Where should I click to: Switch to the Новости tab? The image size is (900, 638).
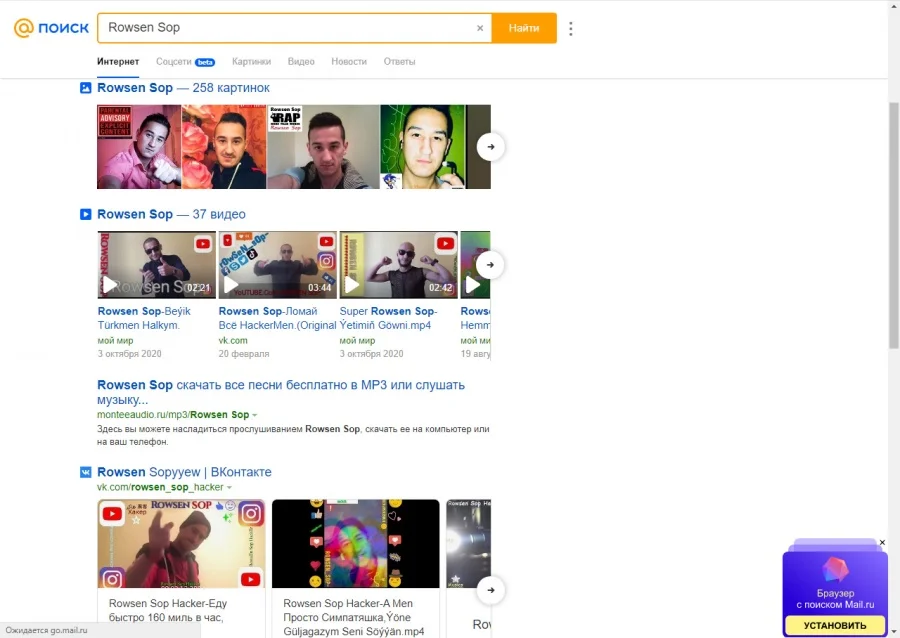(x=349, y=62)
